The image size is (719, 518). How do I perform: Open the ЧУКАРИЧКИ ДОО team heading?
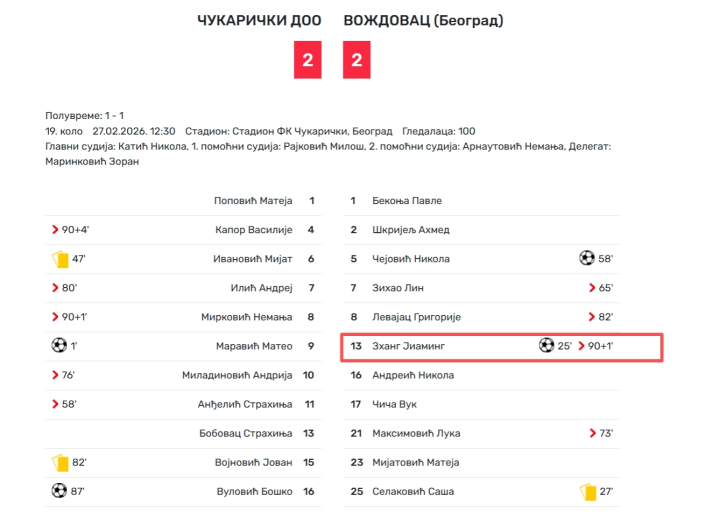point(257,21)
